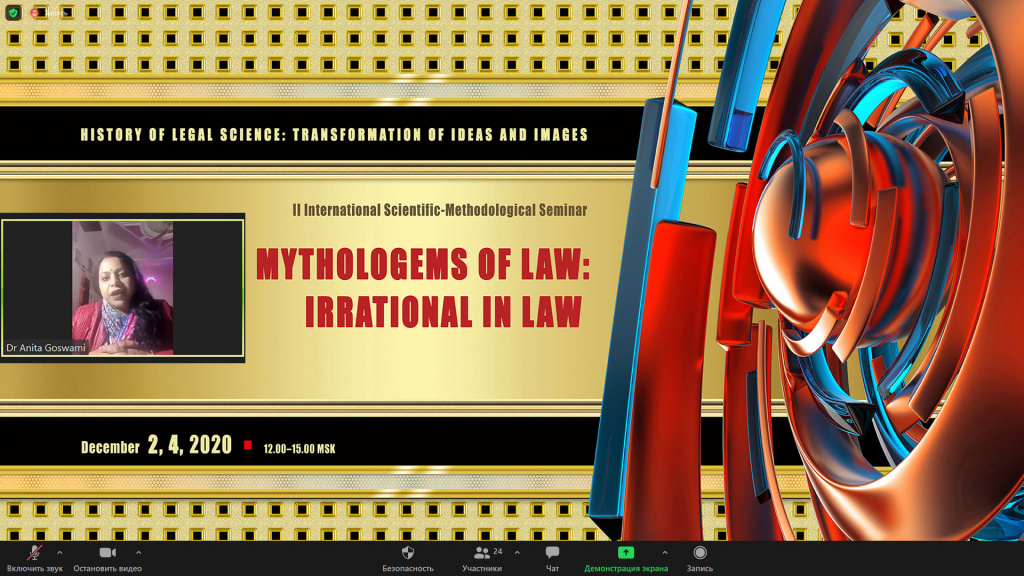Click the green encryption shield icon
Screen dimensions: 1024x576
[13, 12]
